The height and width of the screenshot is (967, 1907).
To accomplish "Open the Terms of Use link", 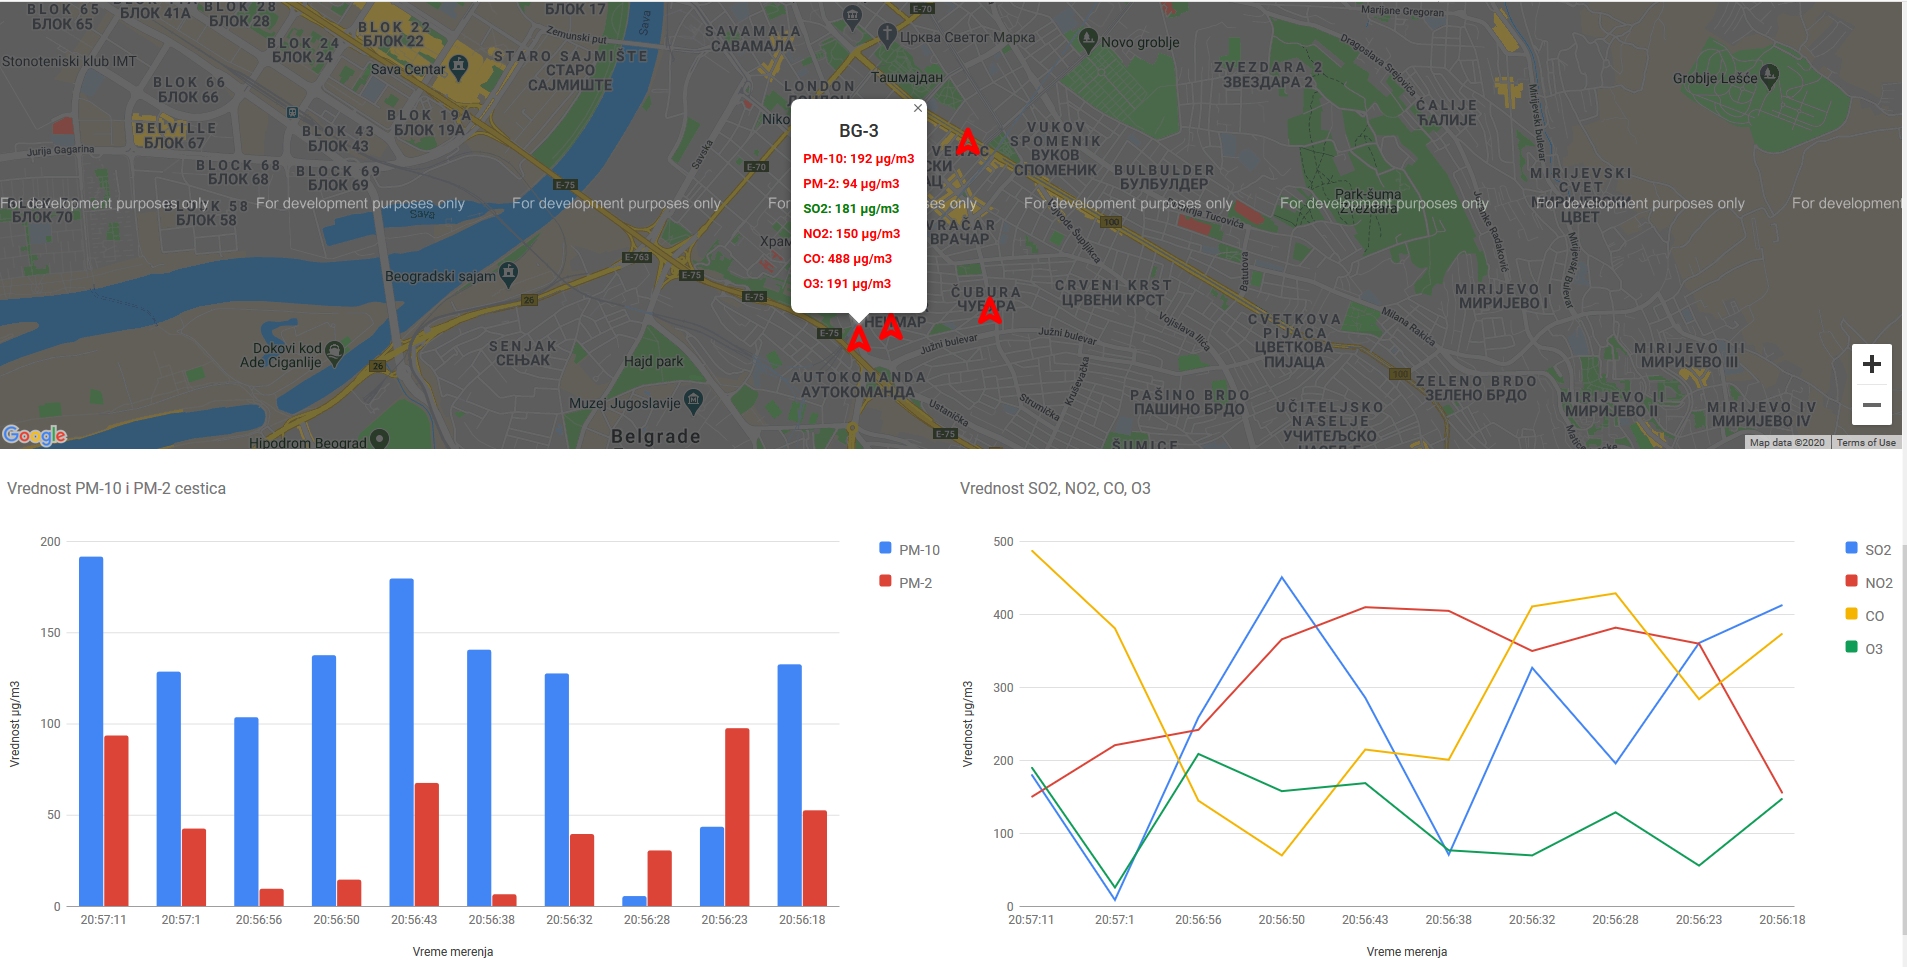I will coord(1866,441).
